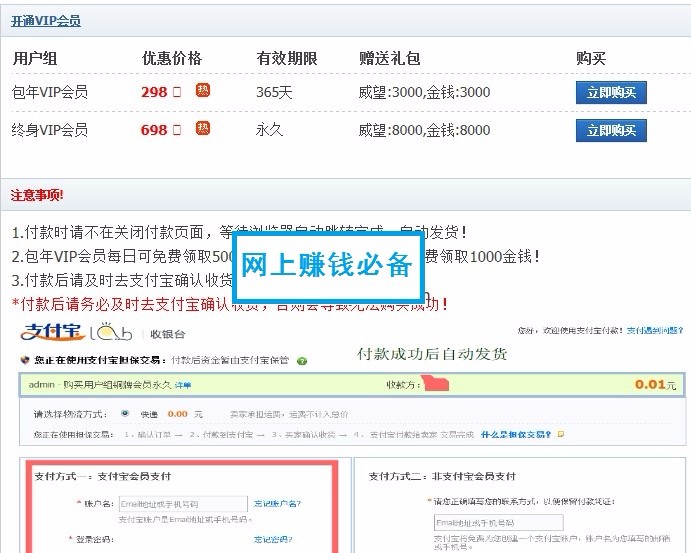Click the 威望:3000,金钱:3000 gift cell

(x=424, y=92)
